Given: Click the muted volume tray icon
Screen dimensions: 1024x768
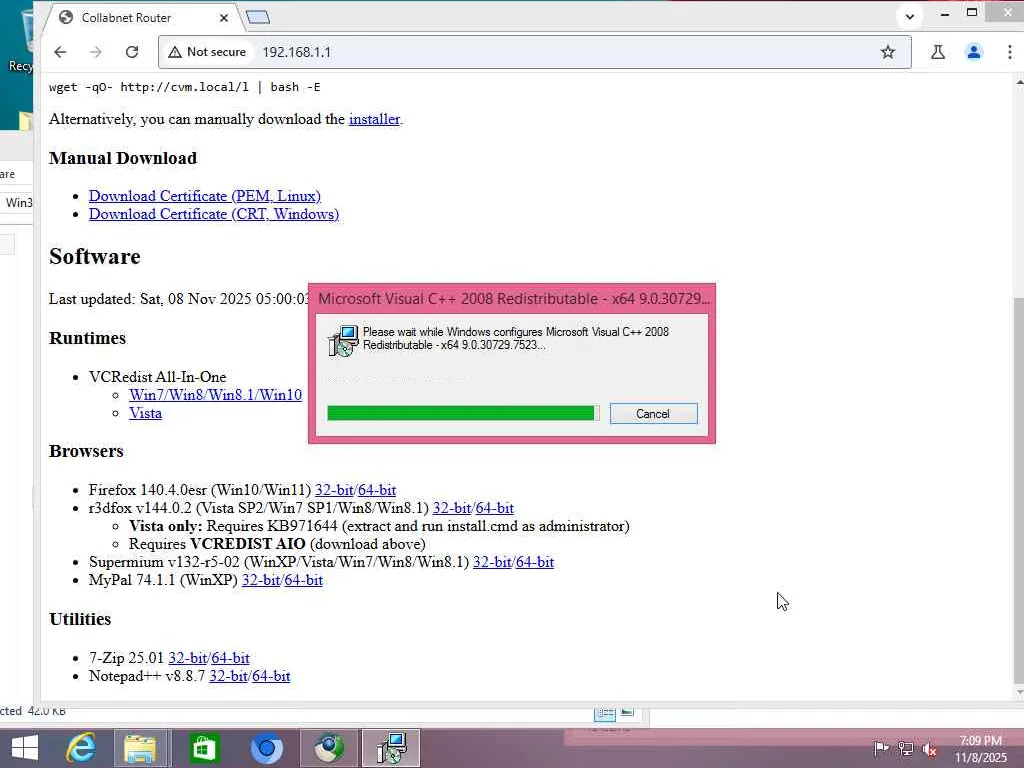Looking at the screenshot, I should (x=929, y=749).
